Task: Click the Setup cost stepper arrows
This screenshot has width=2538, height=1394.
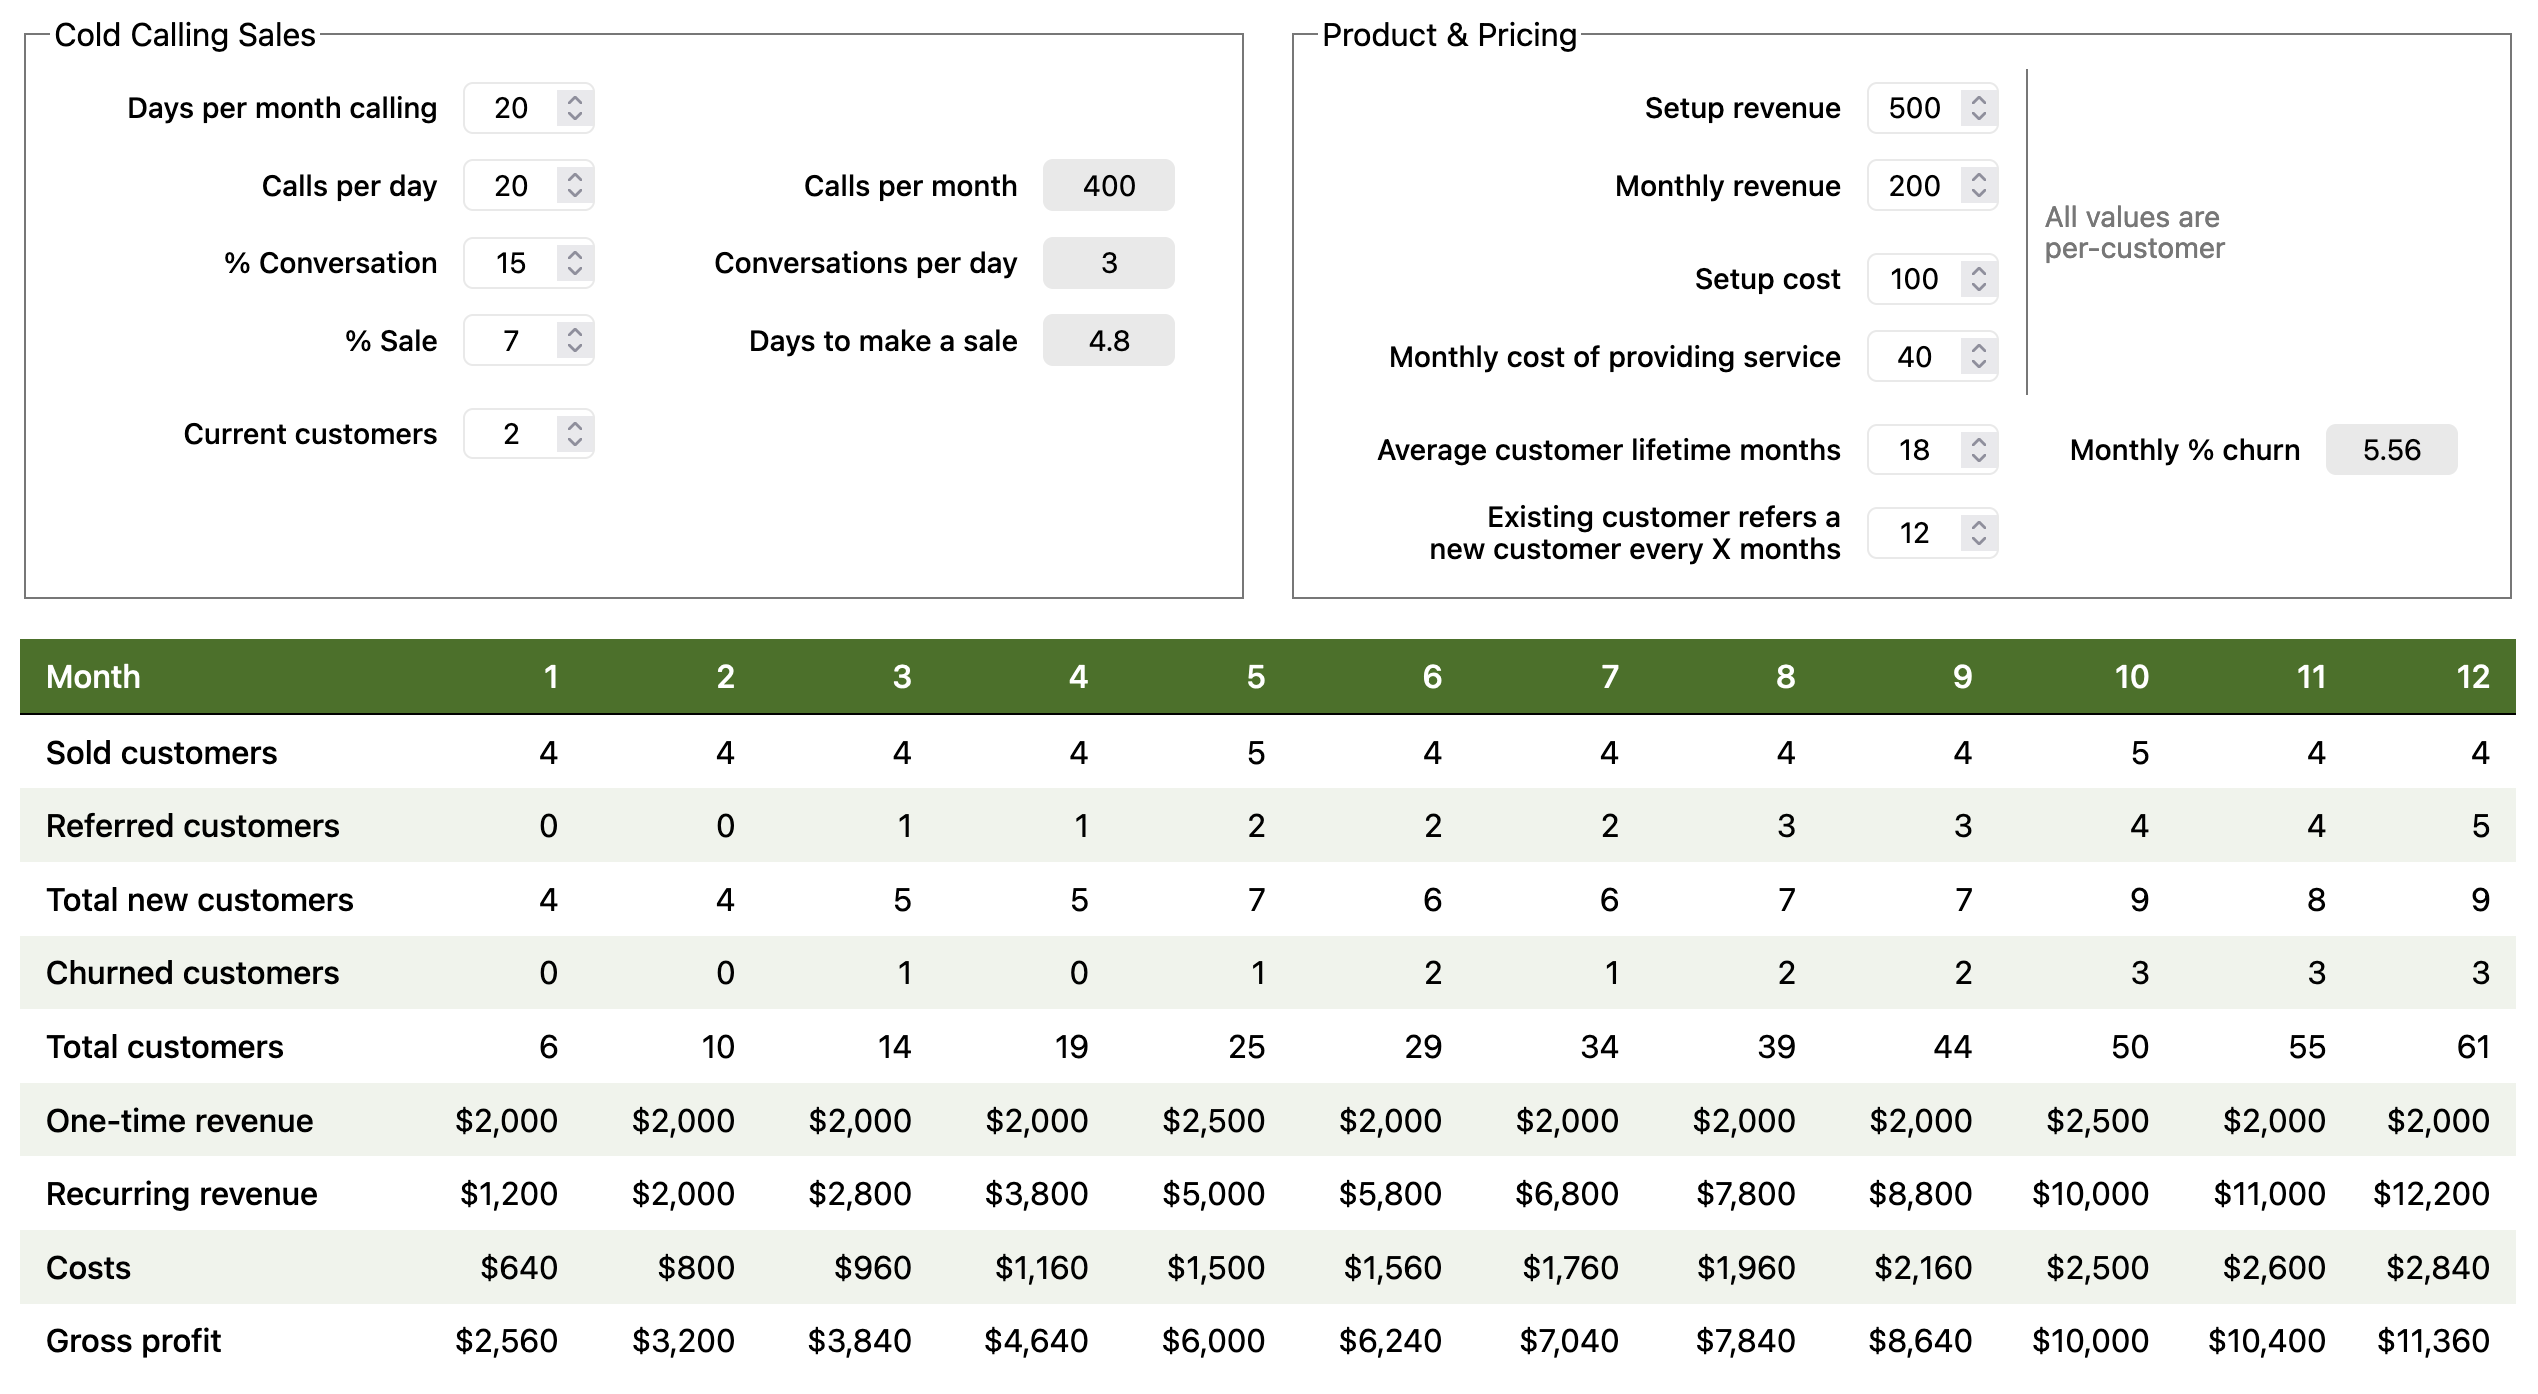Action: (x=1978, y=279)
